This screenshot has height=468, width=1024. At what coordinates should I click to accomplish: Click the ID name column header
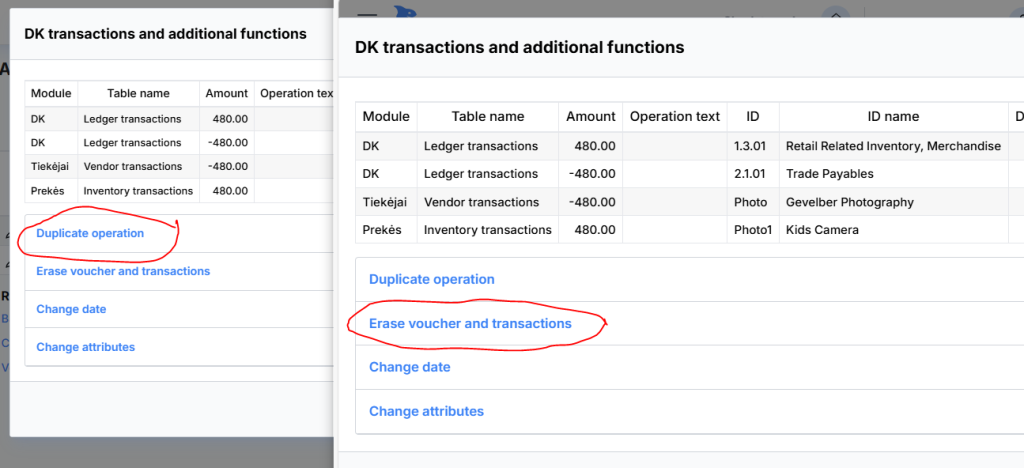click(x=893, y=116)
